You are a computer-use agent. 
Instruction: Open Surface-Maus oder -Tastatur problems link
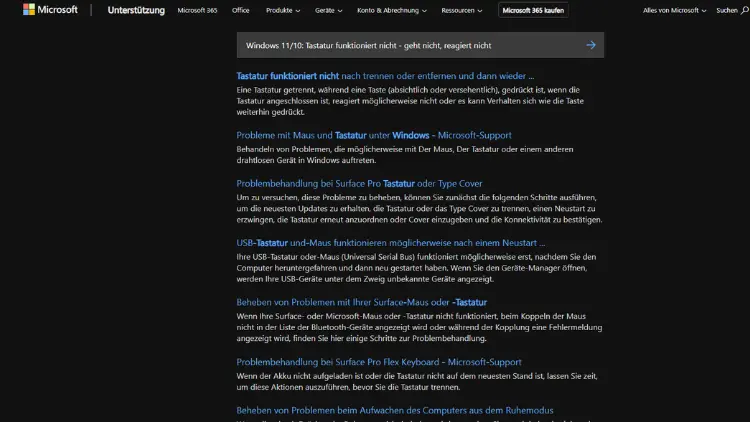tap(361, 302)
